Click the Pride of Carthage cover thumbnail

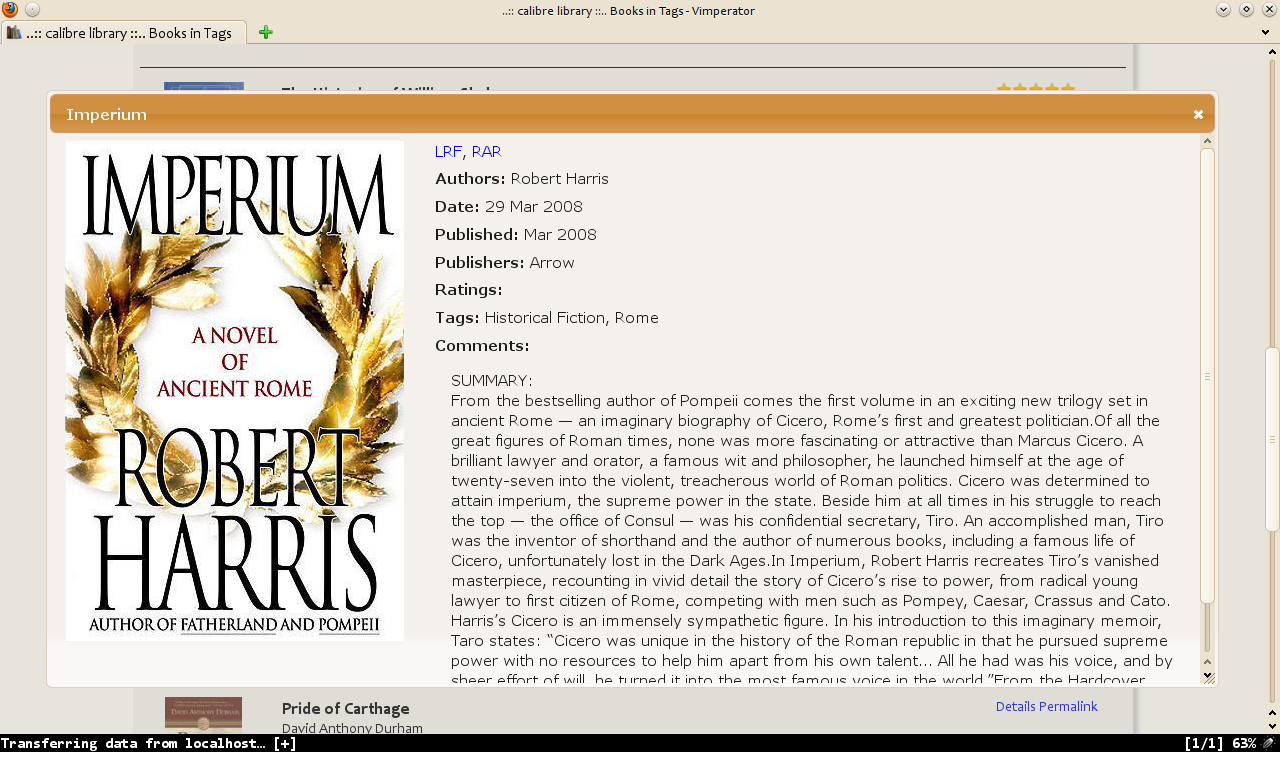point(203,714)
